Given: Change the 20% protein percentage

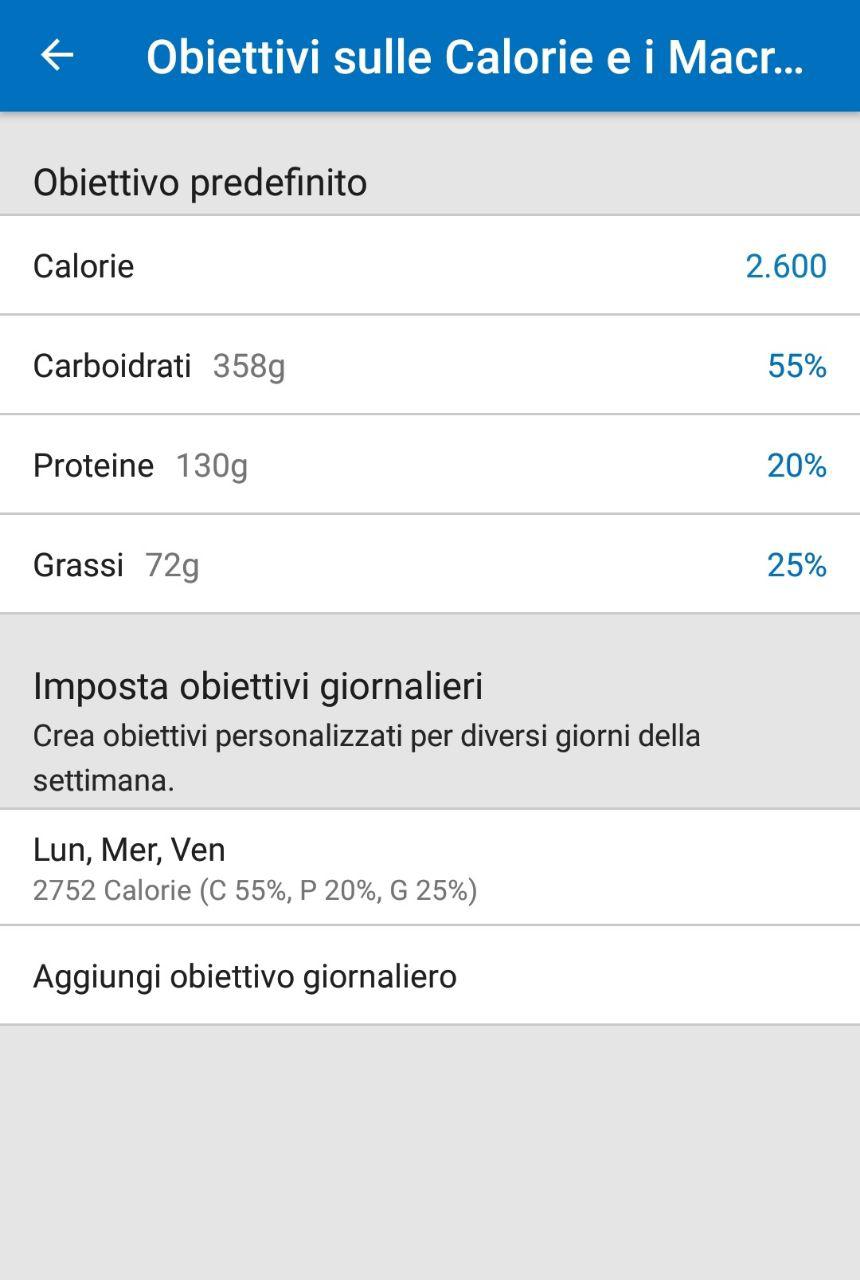Looking at the screenshot, I should coord(796,466).
